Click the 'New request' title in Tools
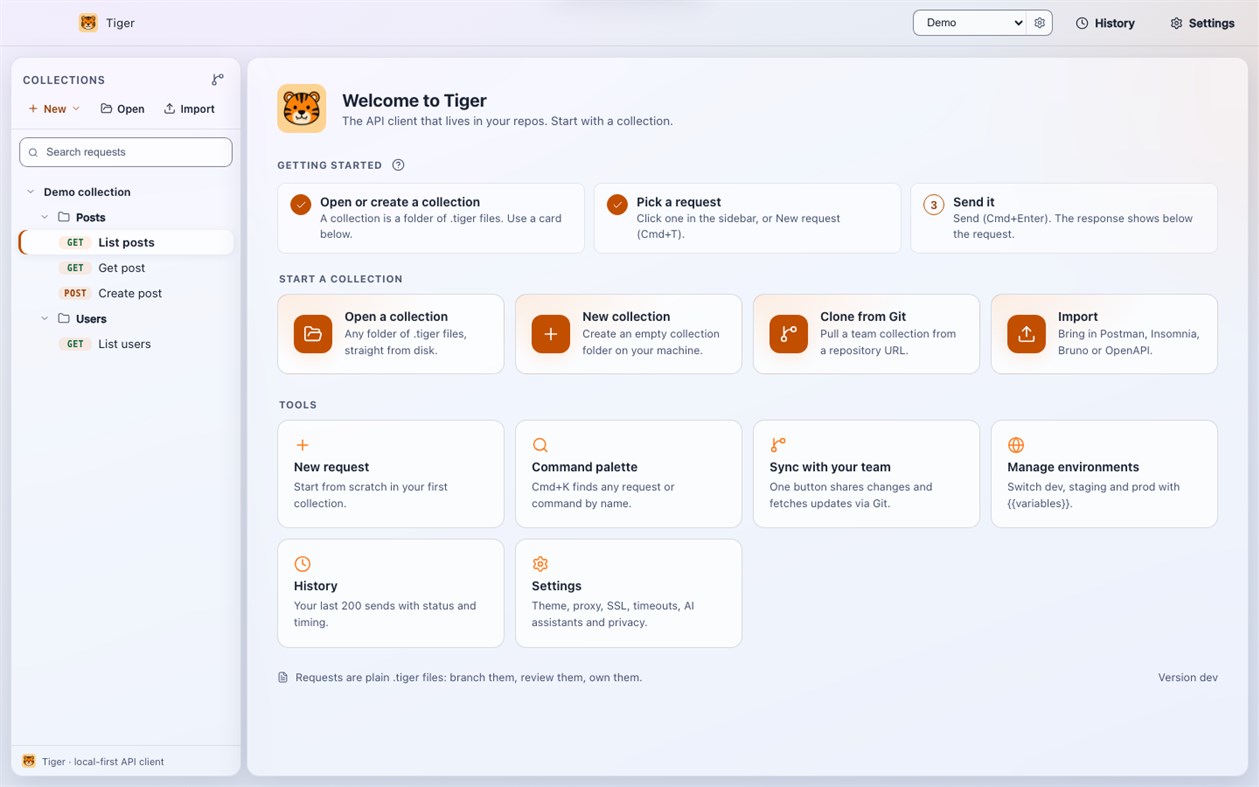 point(331,467)
